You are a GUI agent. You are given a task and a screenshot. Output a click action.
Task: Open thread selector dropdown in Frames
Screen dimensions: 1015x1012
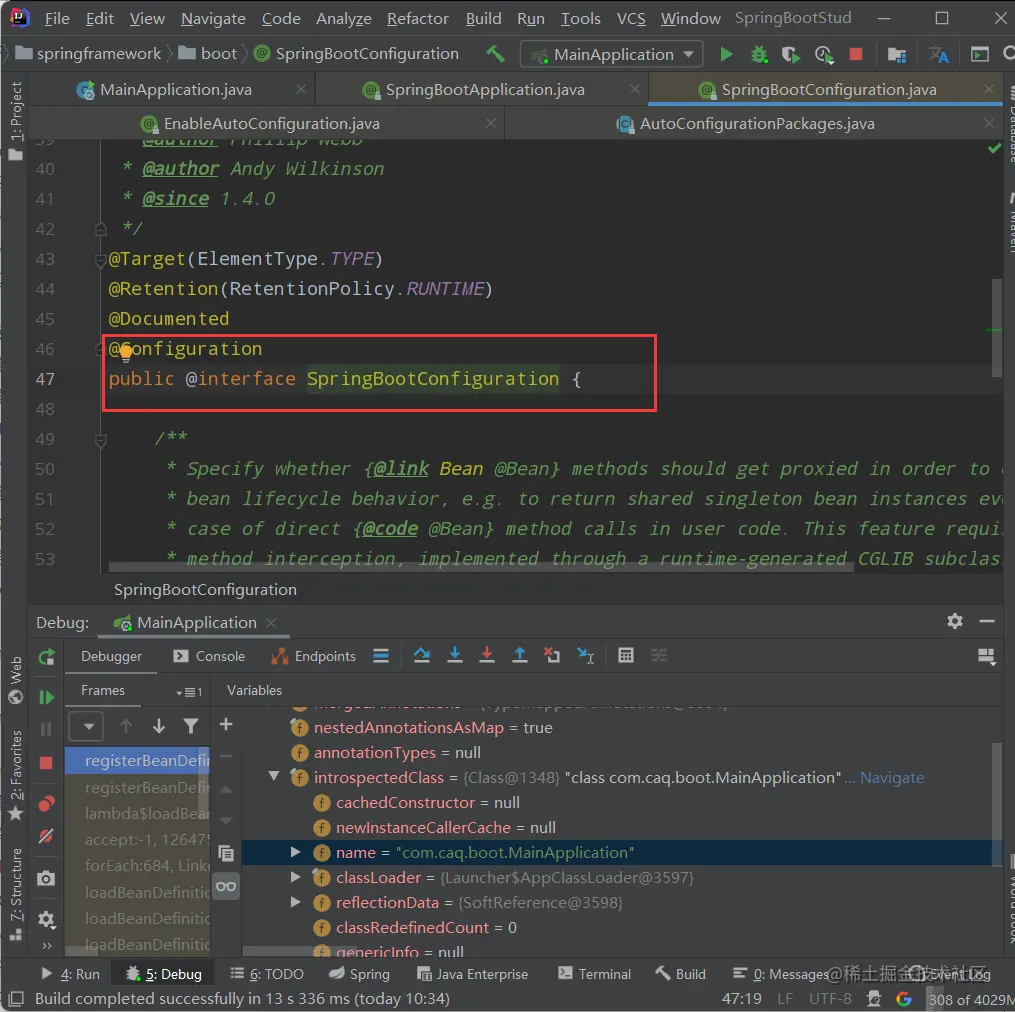coord(86,726)
